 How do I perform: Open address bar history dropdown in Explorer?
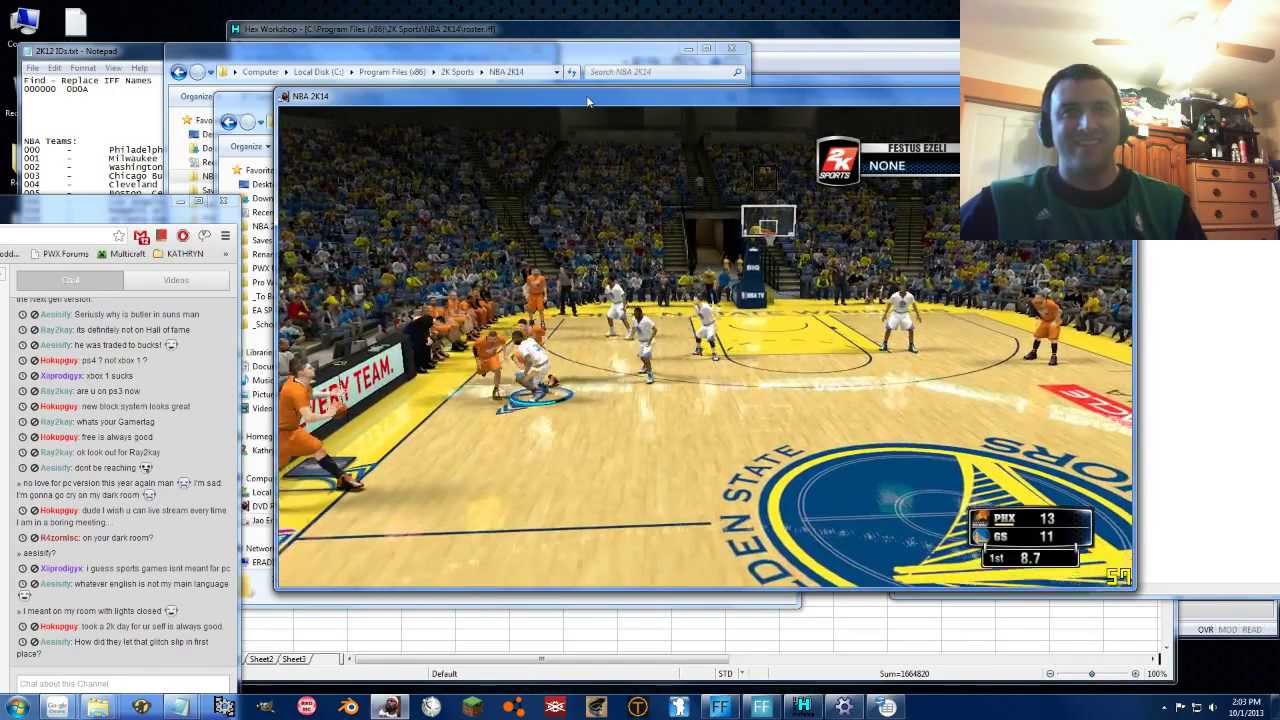(x=557, y=72)
